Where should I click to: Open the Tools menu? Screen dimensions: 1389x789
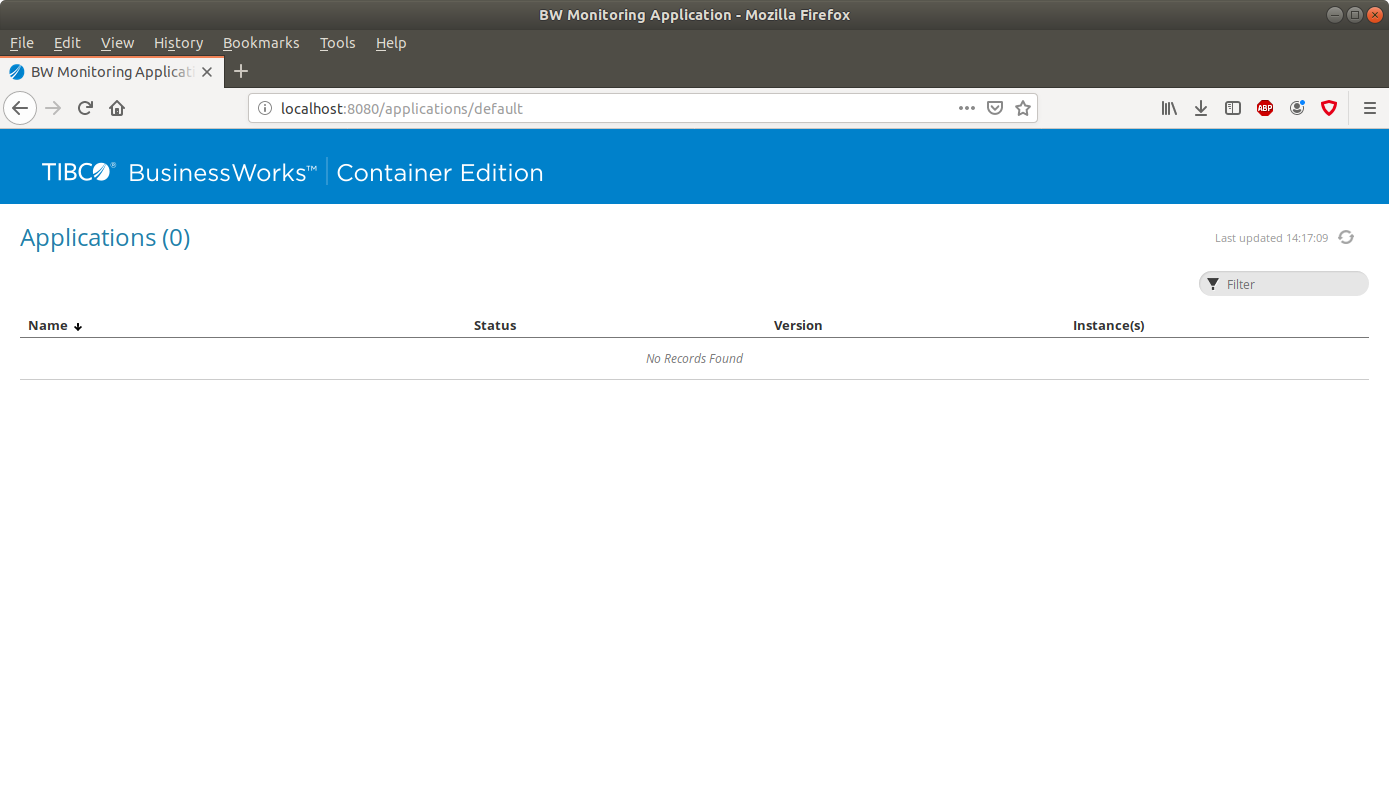click(338, 43)
